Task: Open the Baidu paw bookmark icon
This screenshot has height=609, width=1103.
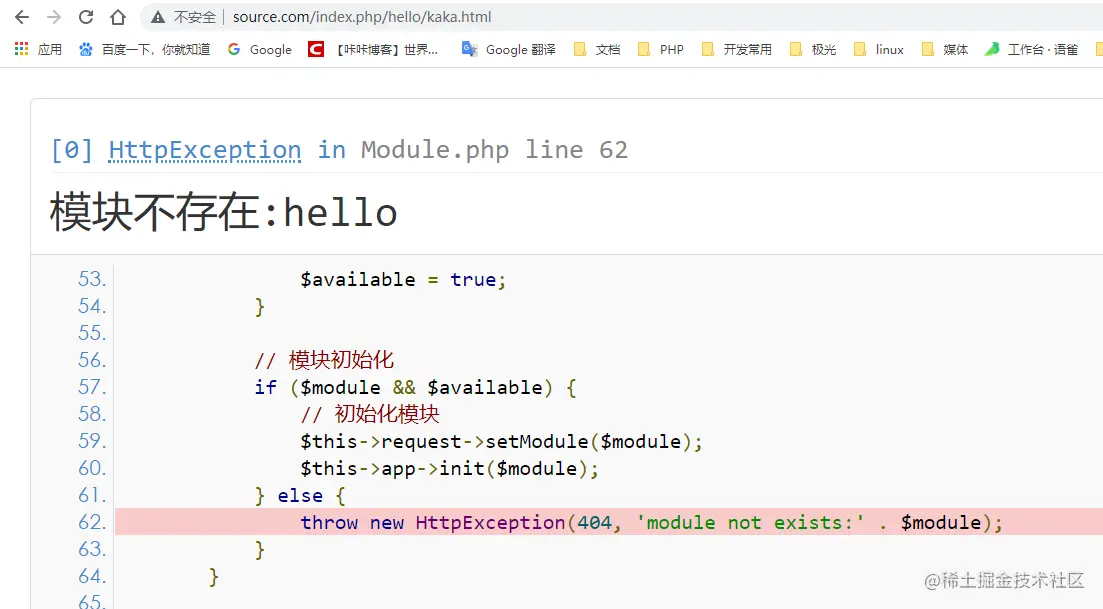Action: 85,49
